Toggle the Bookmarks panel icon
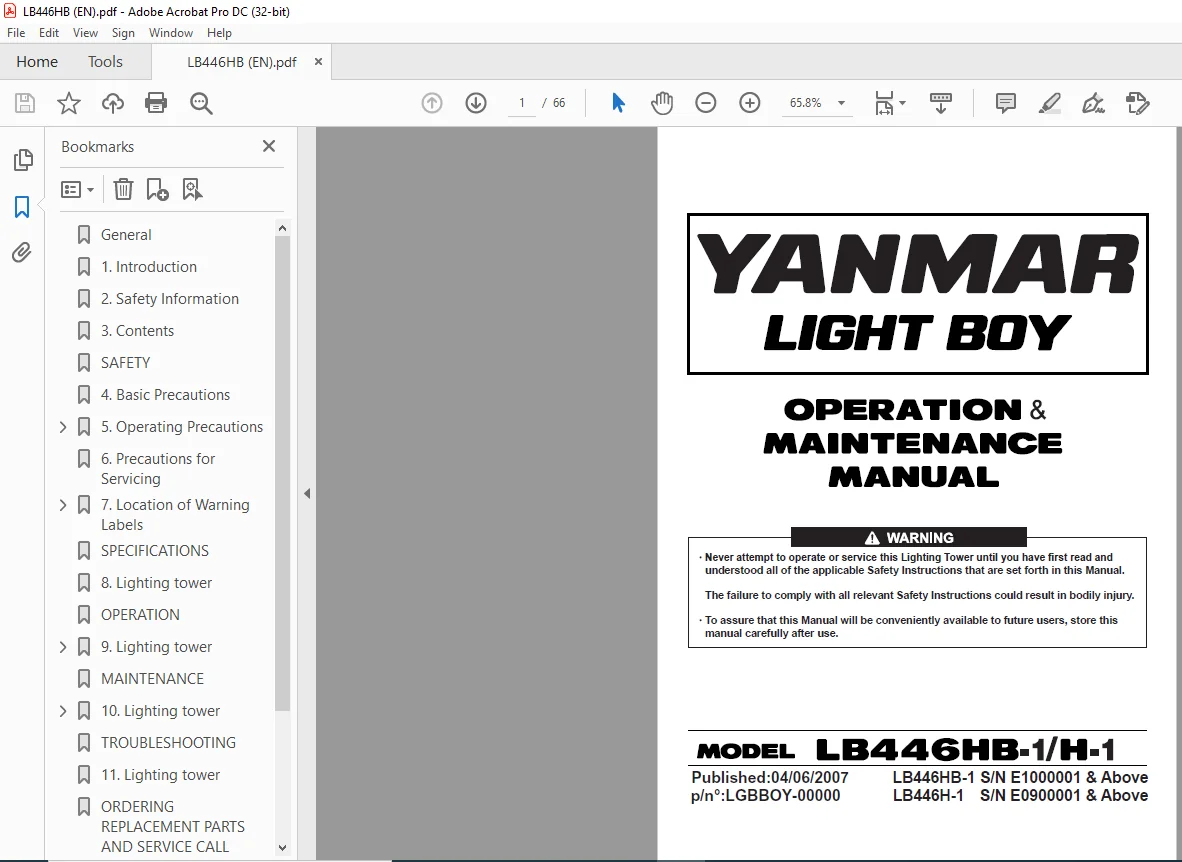1182x862 pixels. pyautogui.click(x=22, y=207)
